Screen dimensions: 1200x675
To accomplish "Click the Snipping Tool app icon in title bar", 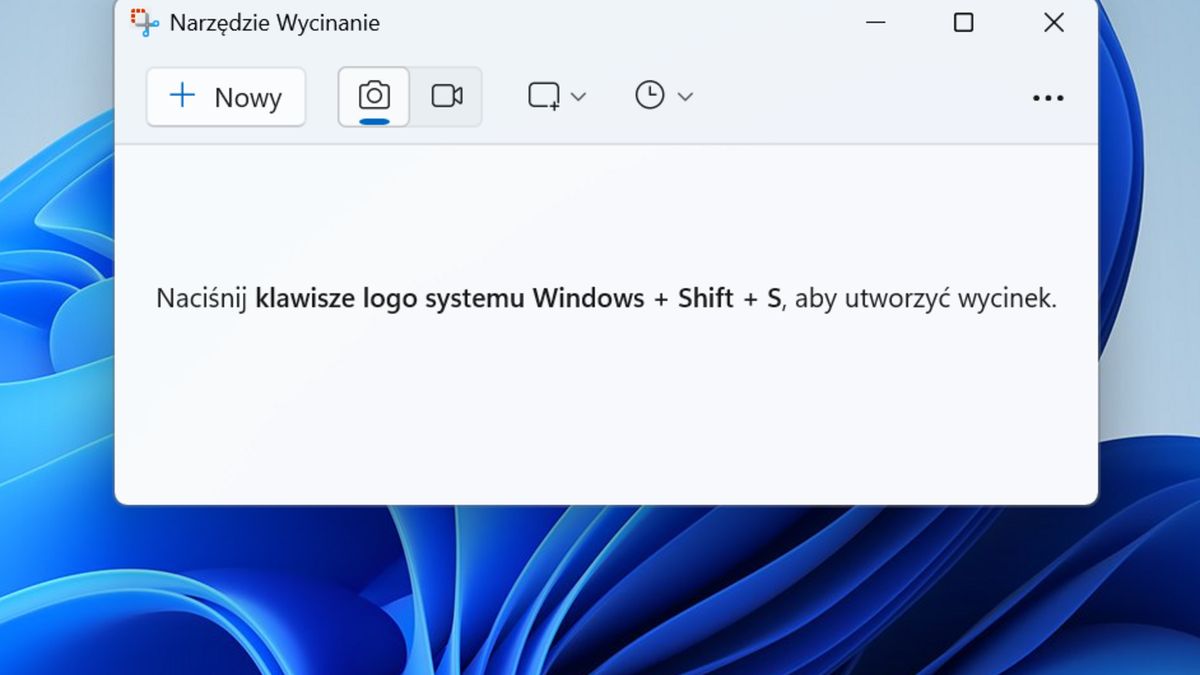I will (x=145, y=23).
